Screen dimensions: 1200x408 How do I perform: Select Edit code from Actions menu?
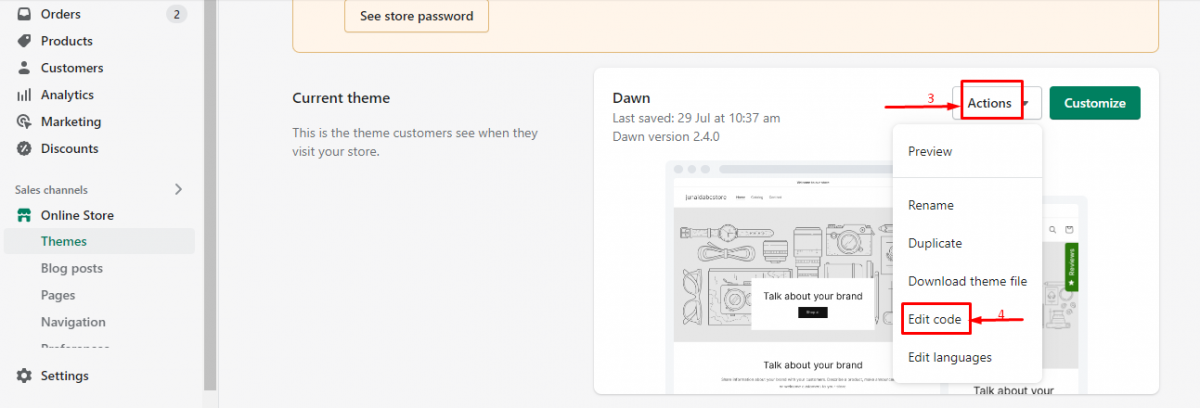(x=935, y=319)
